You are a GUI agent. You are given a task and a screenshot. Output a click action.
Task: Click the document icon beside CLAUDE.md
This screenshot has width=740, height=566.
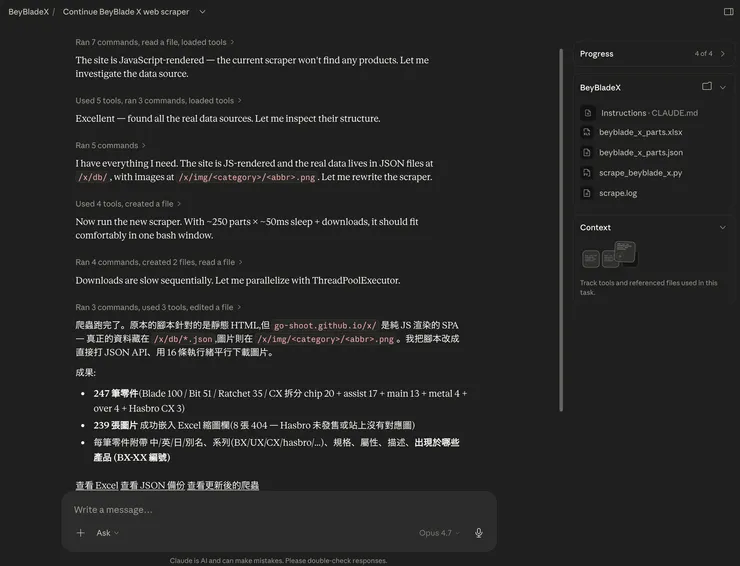[588, 113]
